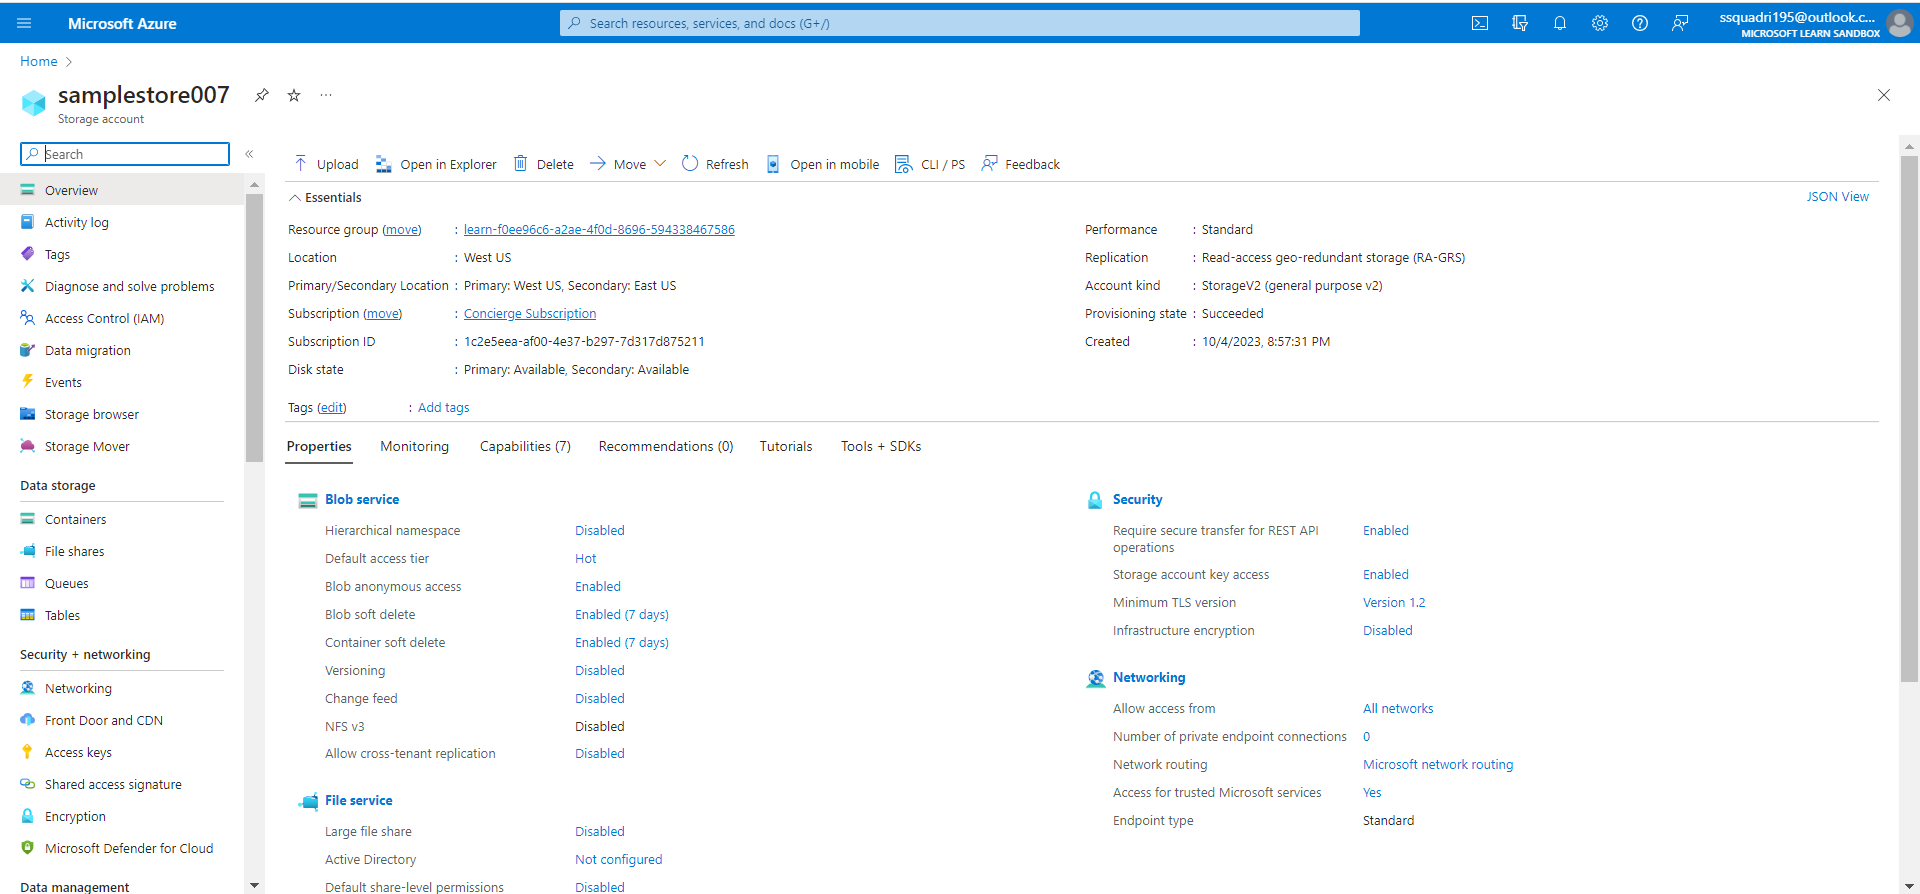Click Open in mobile
The height and width of the screenshot is (894, 1920).
click(822, 164)
